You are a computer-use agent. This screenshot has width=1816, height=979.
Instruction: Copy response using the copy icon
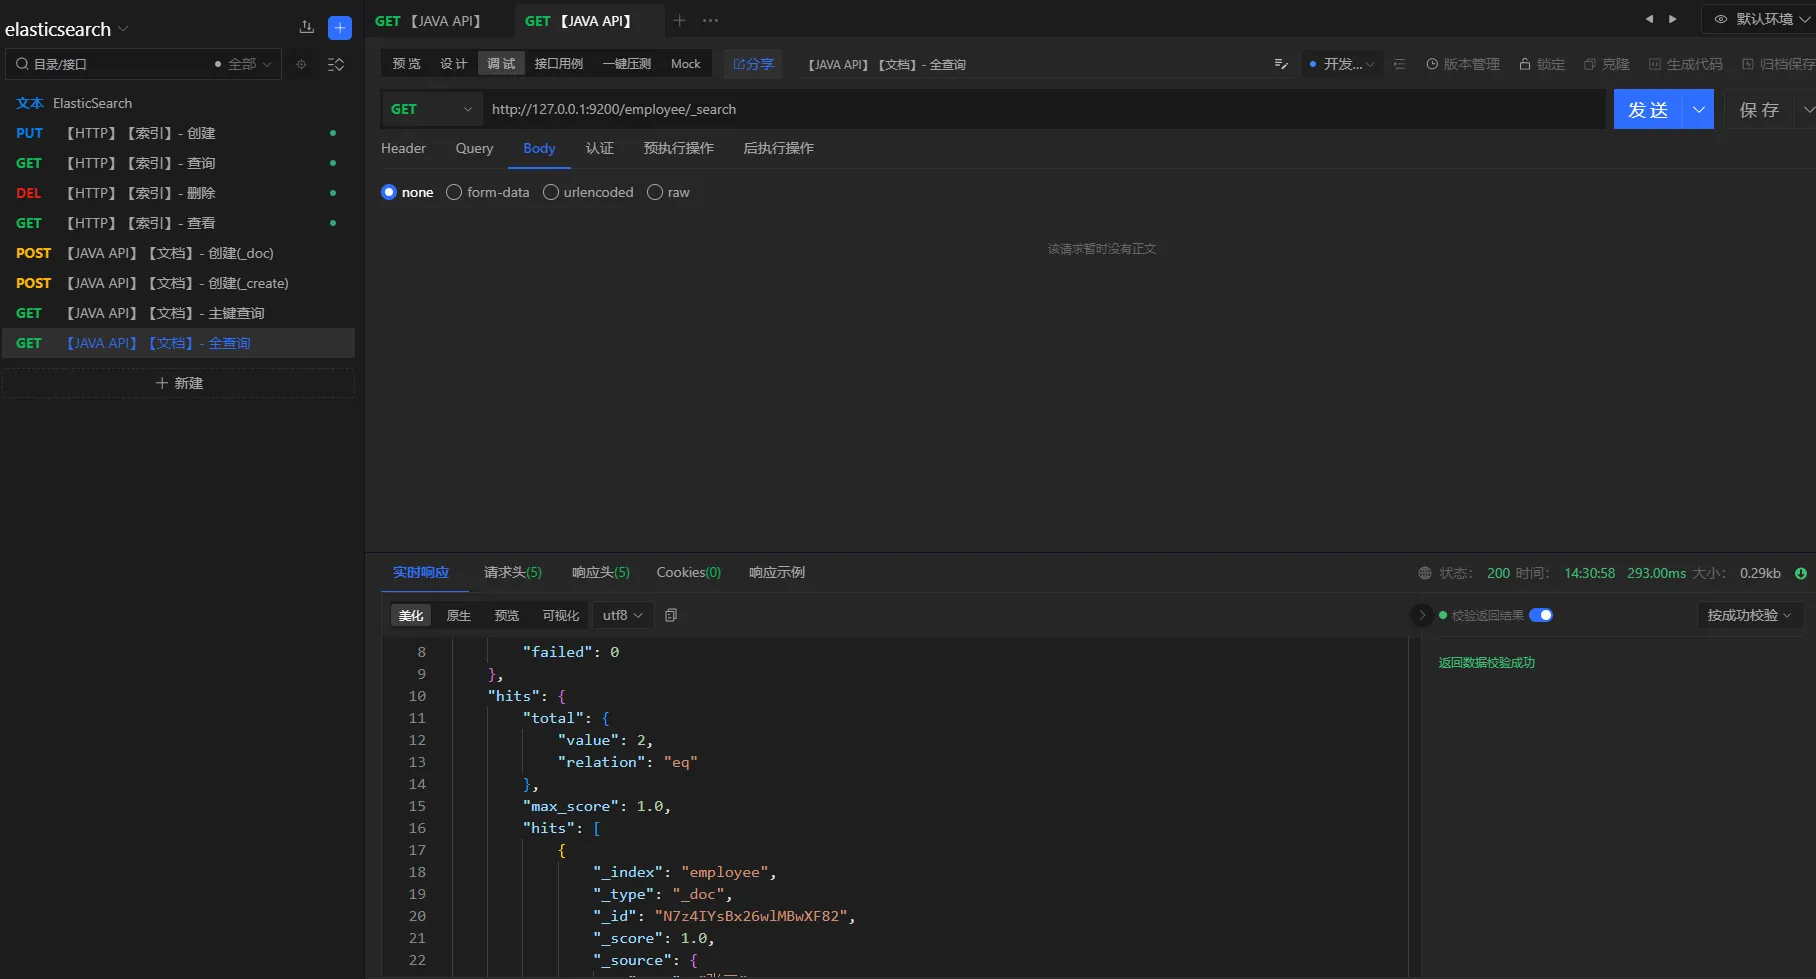tap(671, 615)
